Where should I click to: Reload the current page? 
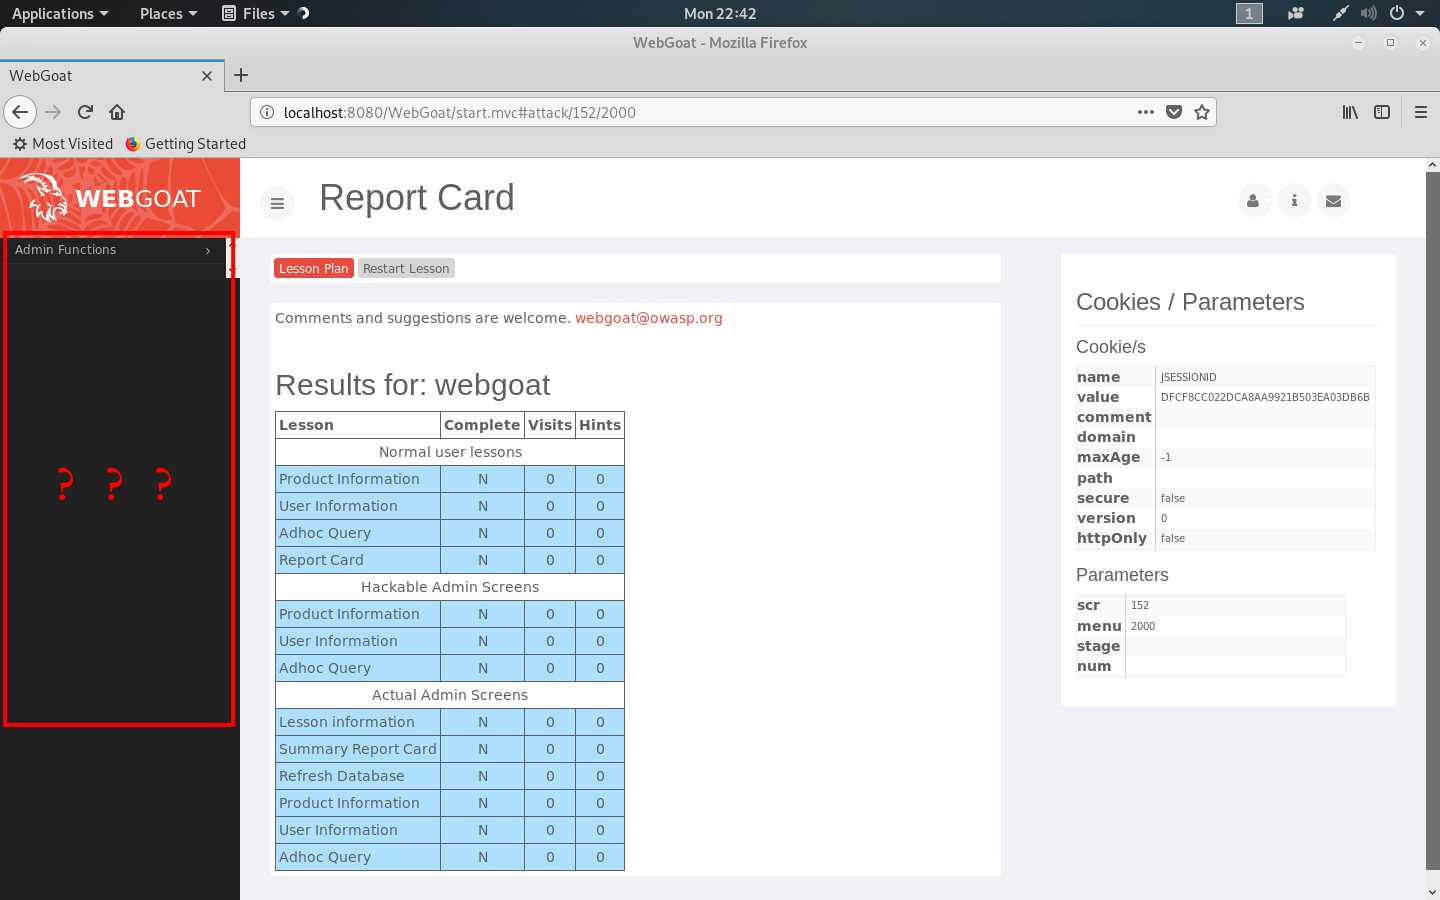click(85, 112)
